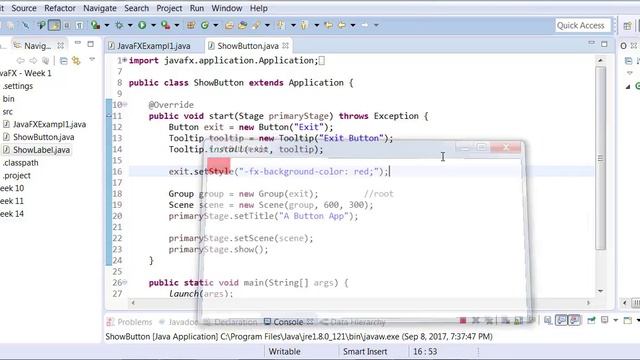Open the Previous Annotation dropdown arrow
Screen dimensions: 640x360
click(317, 25)
